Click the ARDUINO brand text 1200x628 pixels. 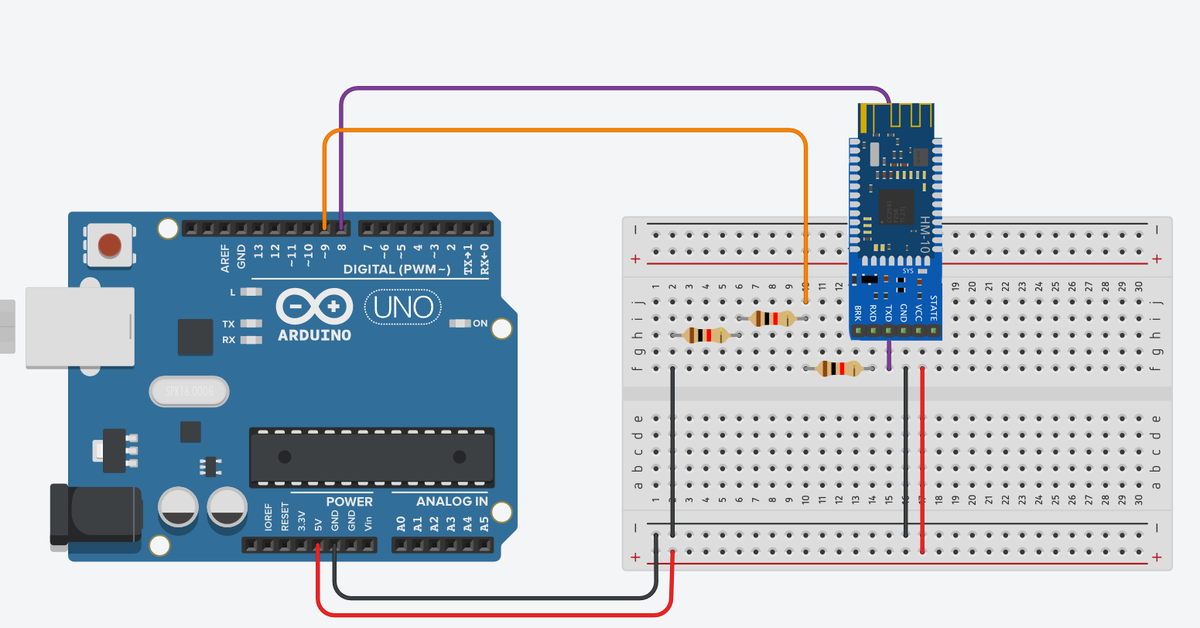tap(315, 335)
